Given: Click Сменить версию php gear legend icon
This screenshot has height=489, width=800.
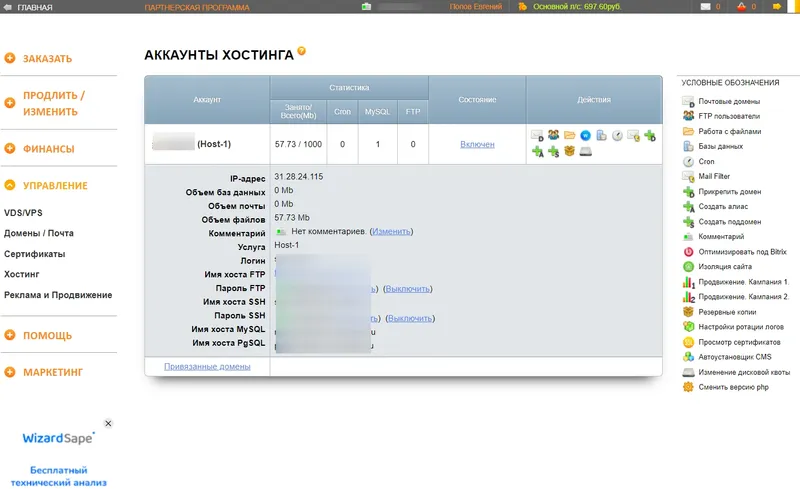Looking at the screenshot, I should coord(688,387).
